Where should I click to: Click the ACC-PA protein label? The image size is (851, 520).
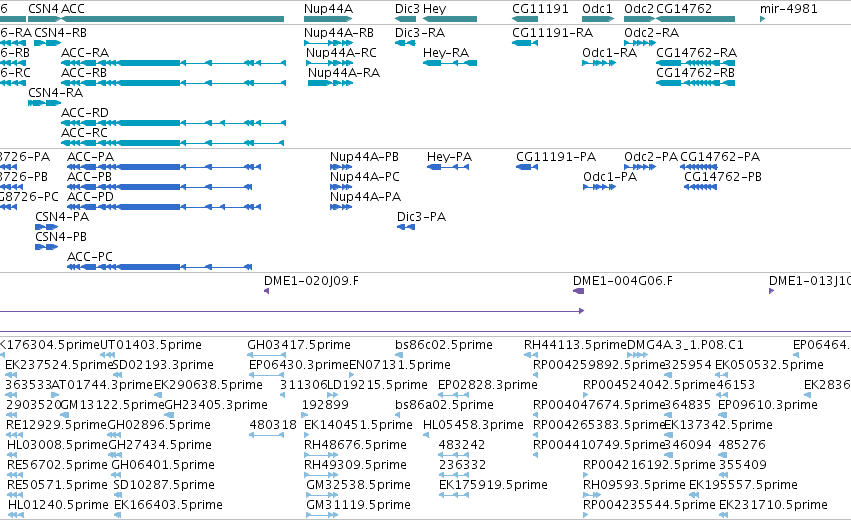[x=90, y=157]
